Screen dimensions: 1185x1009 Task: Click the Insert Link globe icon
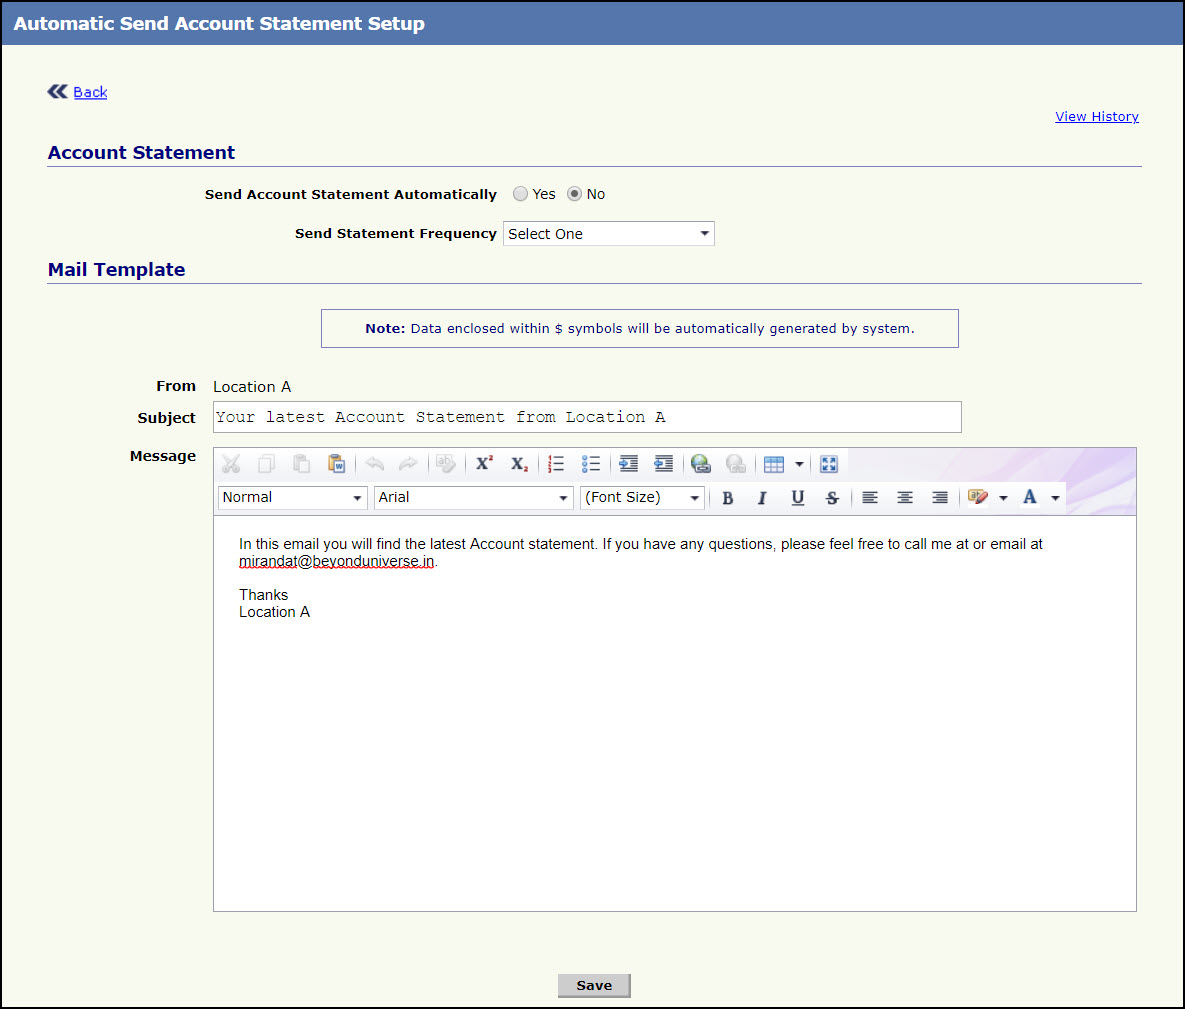(x=700, y=463)
